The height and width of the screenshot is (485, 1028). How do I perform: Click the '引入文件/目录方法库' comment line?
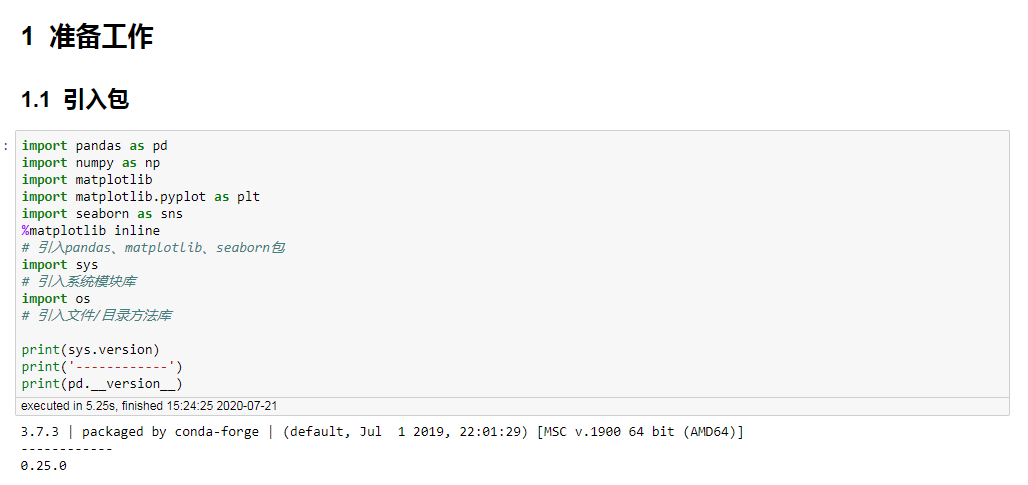pos(96,316)
